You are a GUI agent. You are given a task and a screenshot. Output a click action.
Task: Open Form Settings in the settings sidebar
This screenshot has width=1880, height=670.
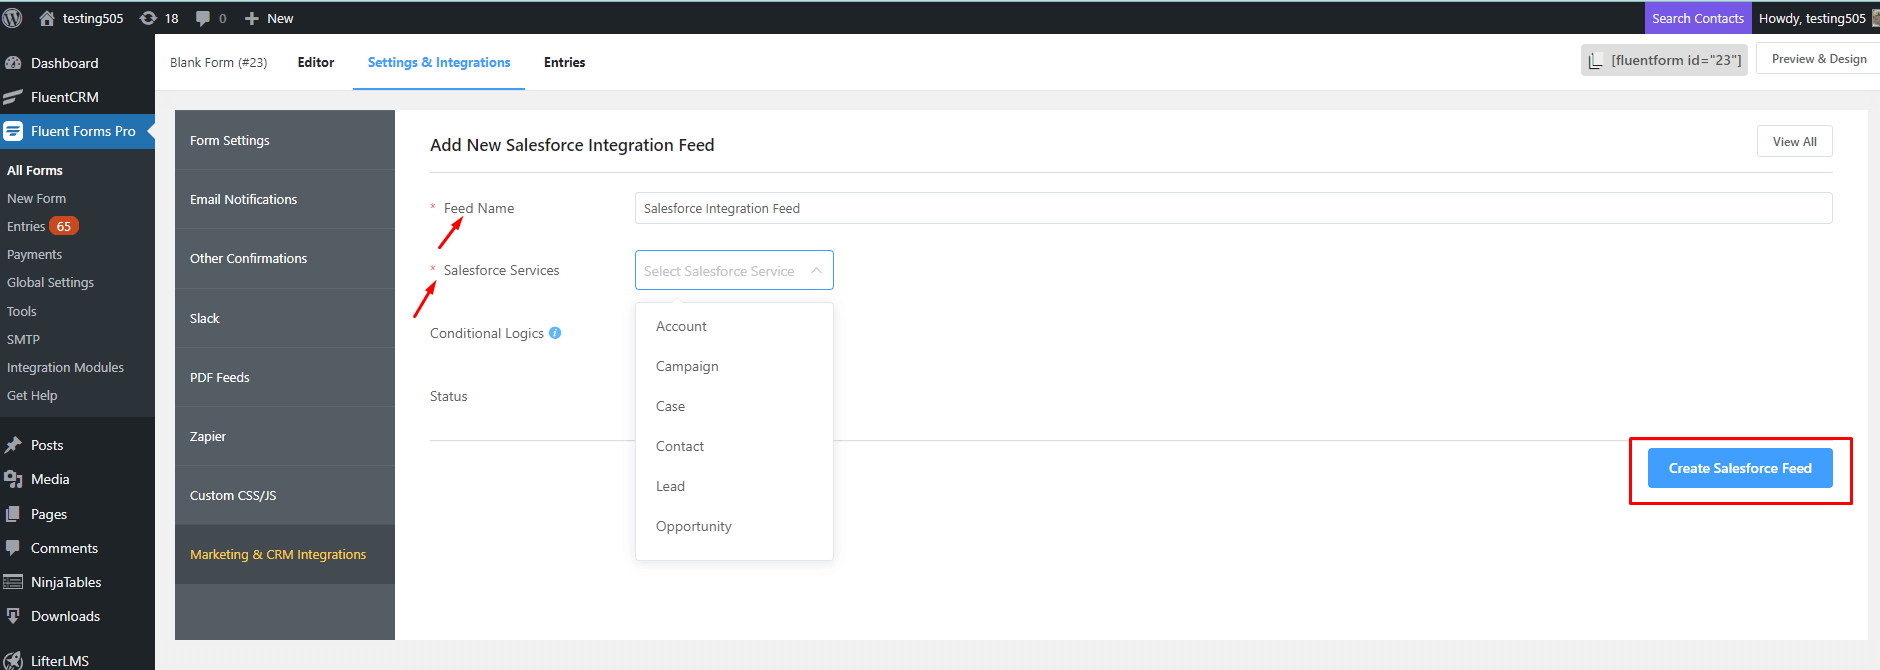[x=285, y=140]
